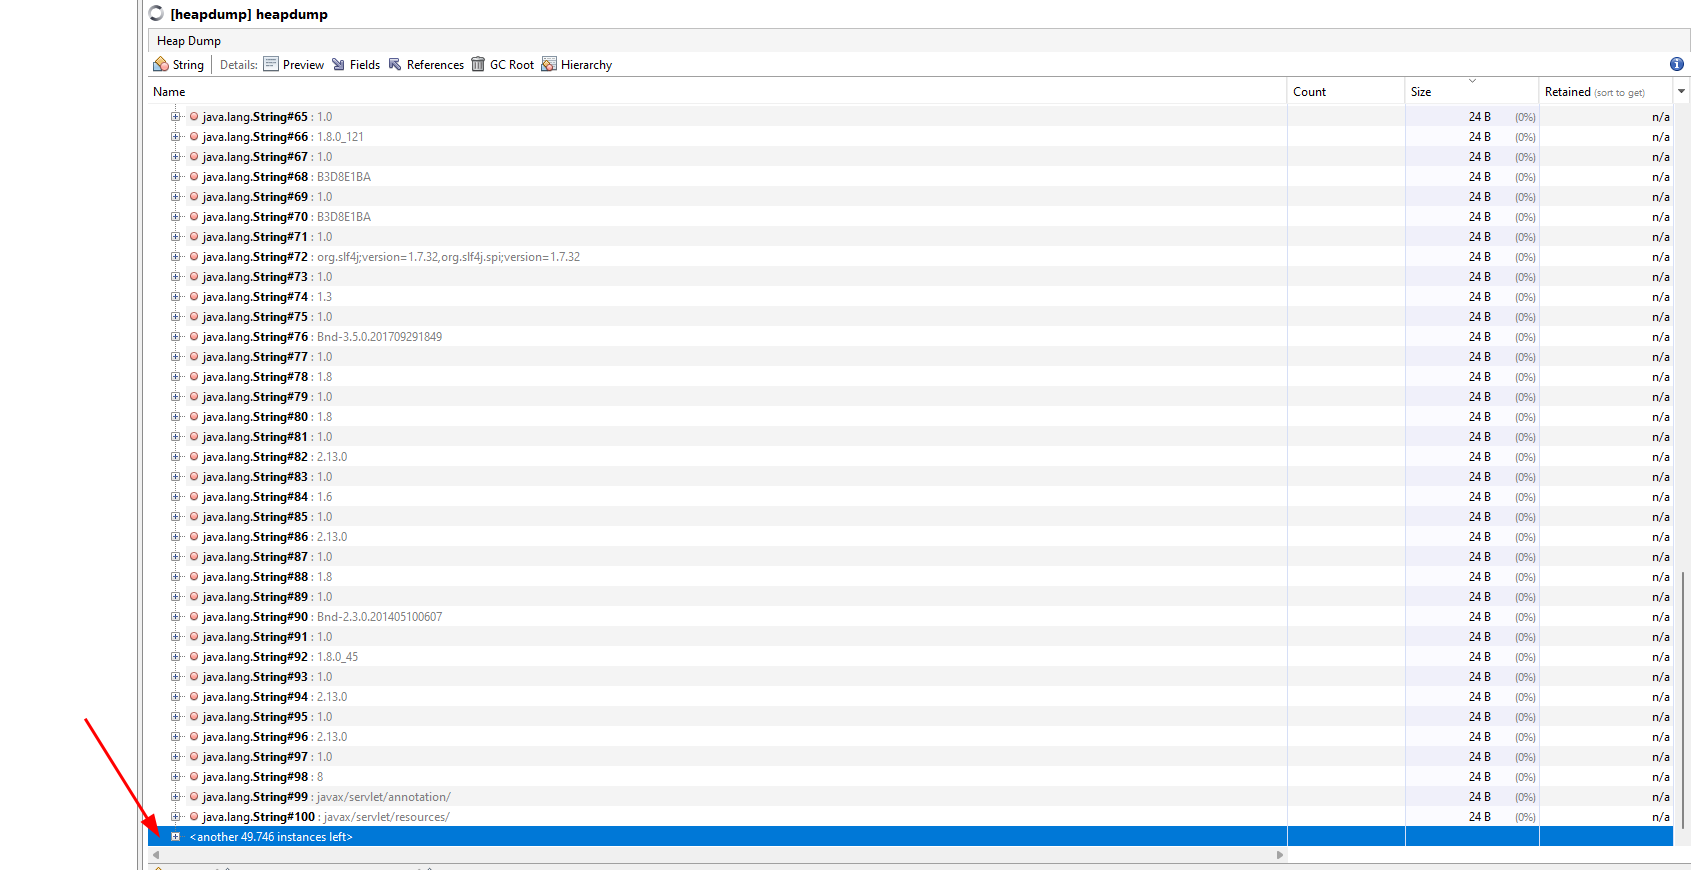
Task: Click the Hierarchy icon
Action: 549,65
